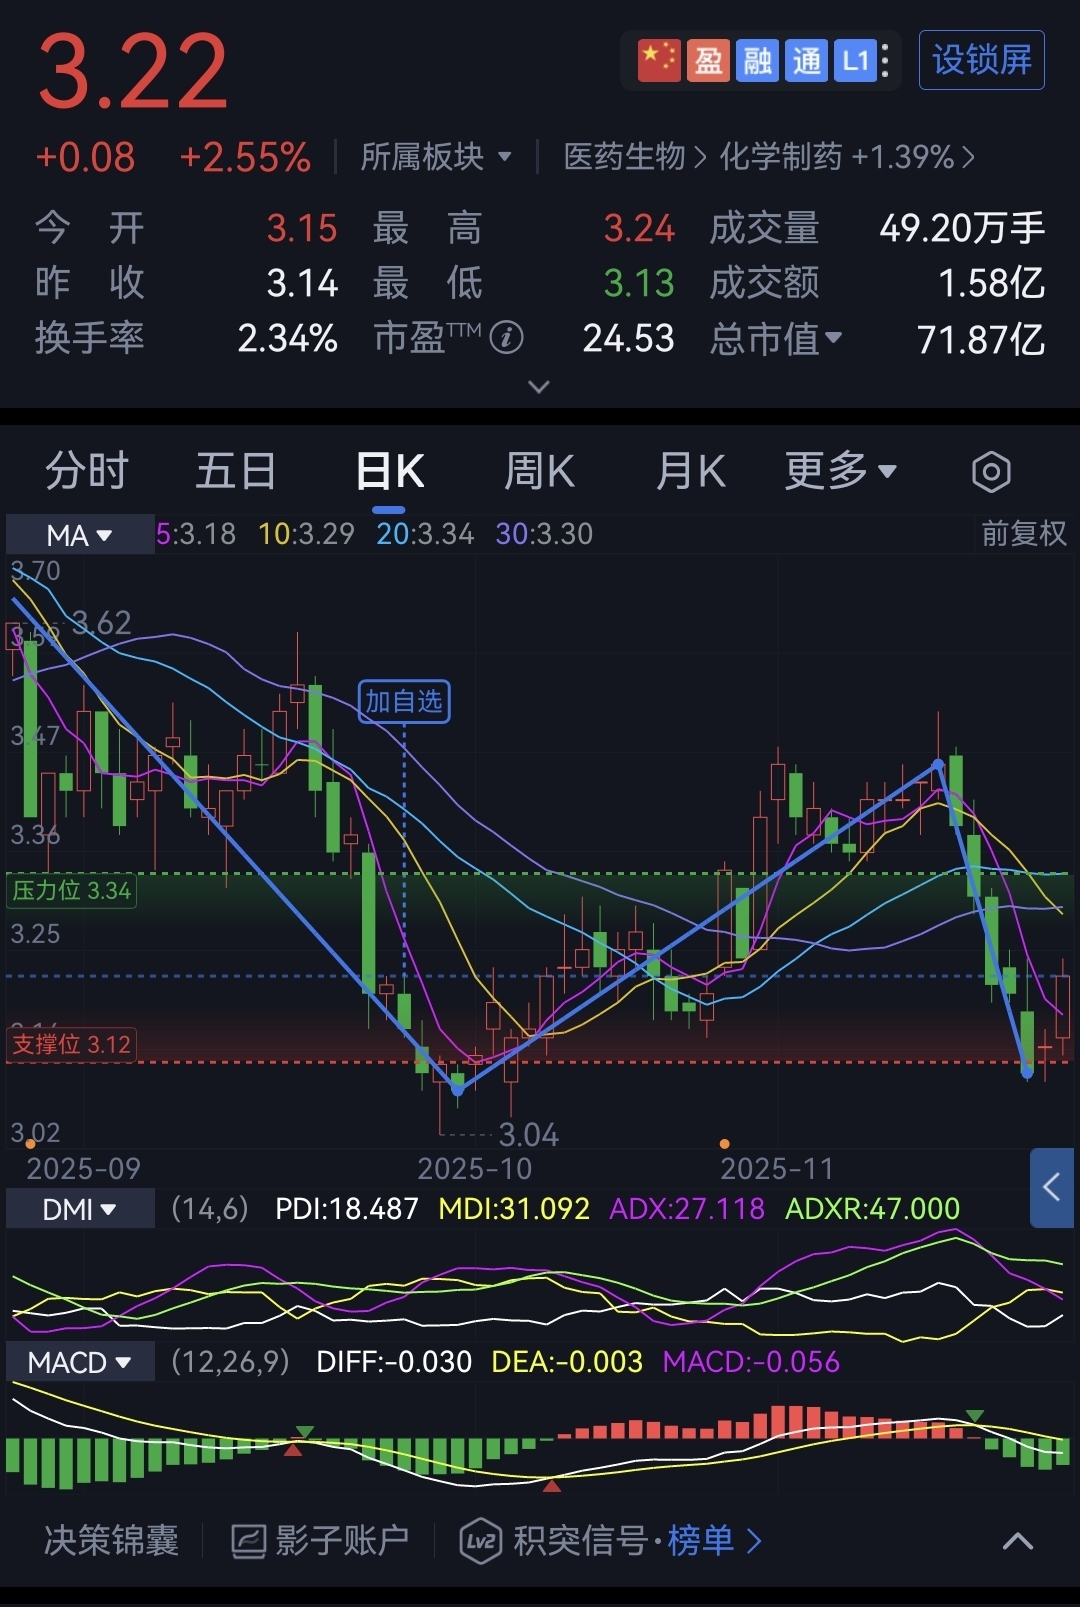This screenshot has height=1607, width=1080.
Task: Tap the L1 quote level badge
Action: click(x=855, y=60)
